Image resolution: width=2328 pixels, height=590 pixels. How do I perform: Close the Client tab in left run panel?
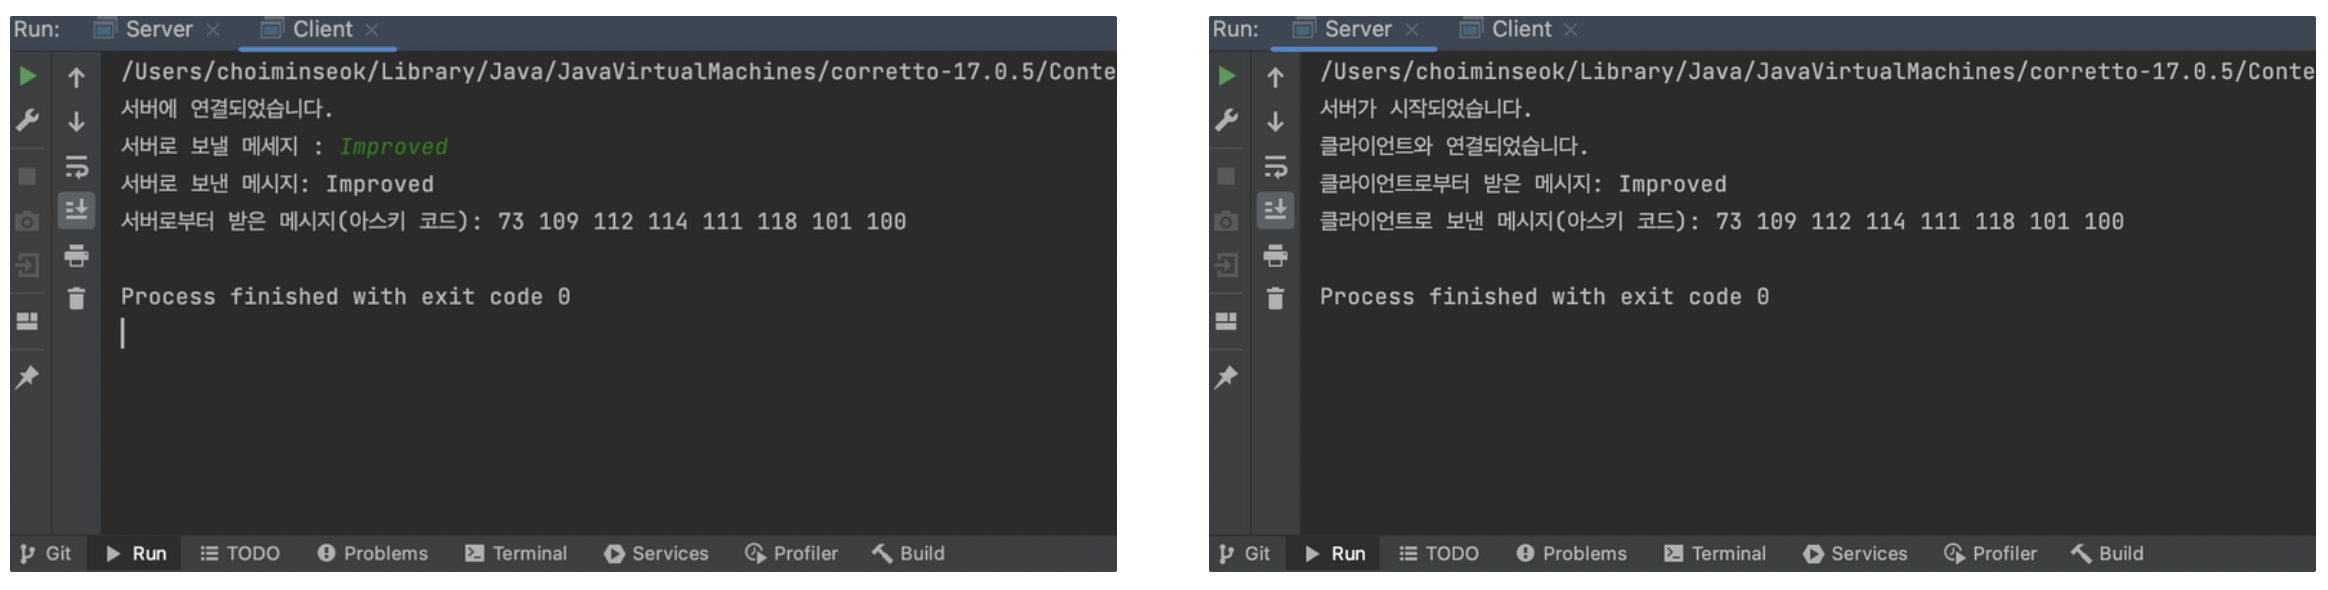tap(372, 30)
